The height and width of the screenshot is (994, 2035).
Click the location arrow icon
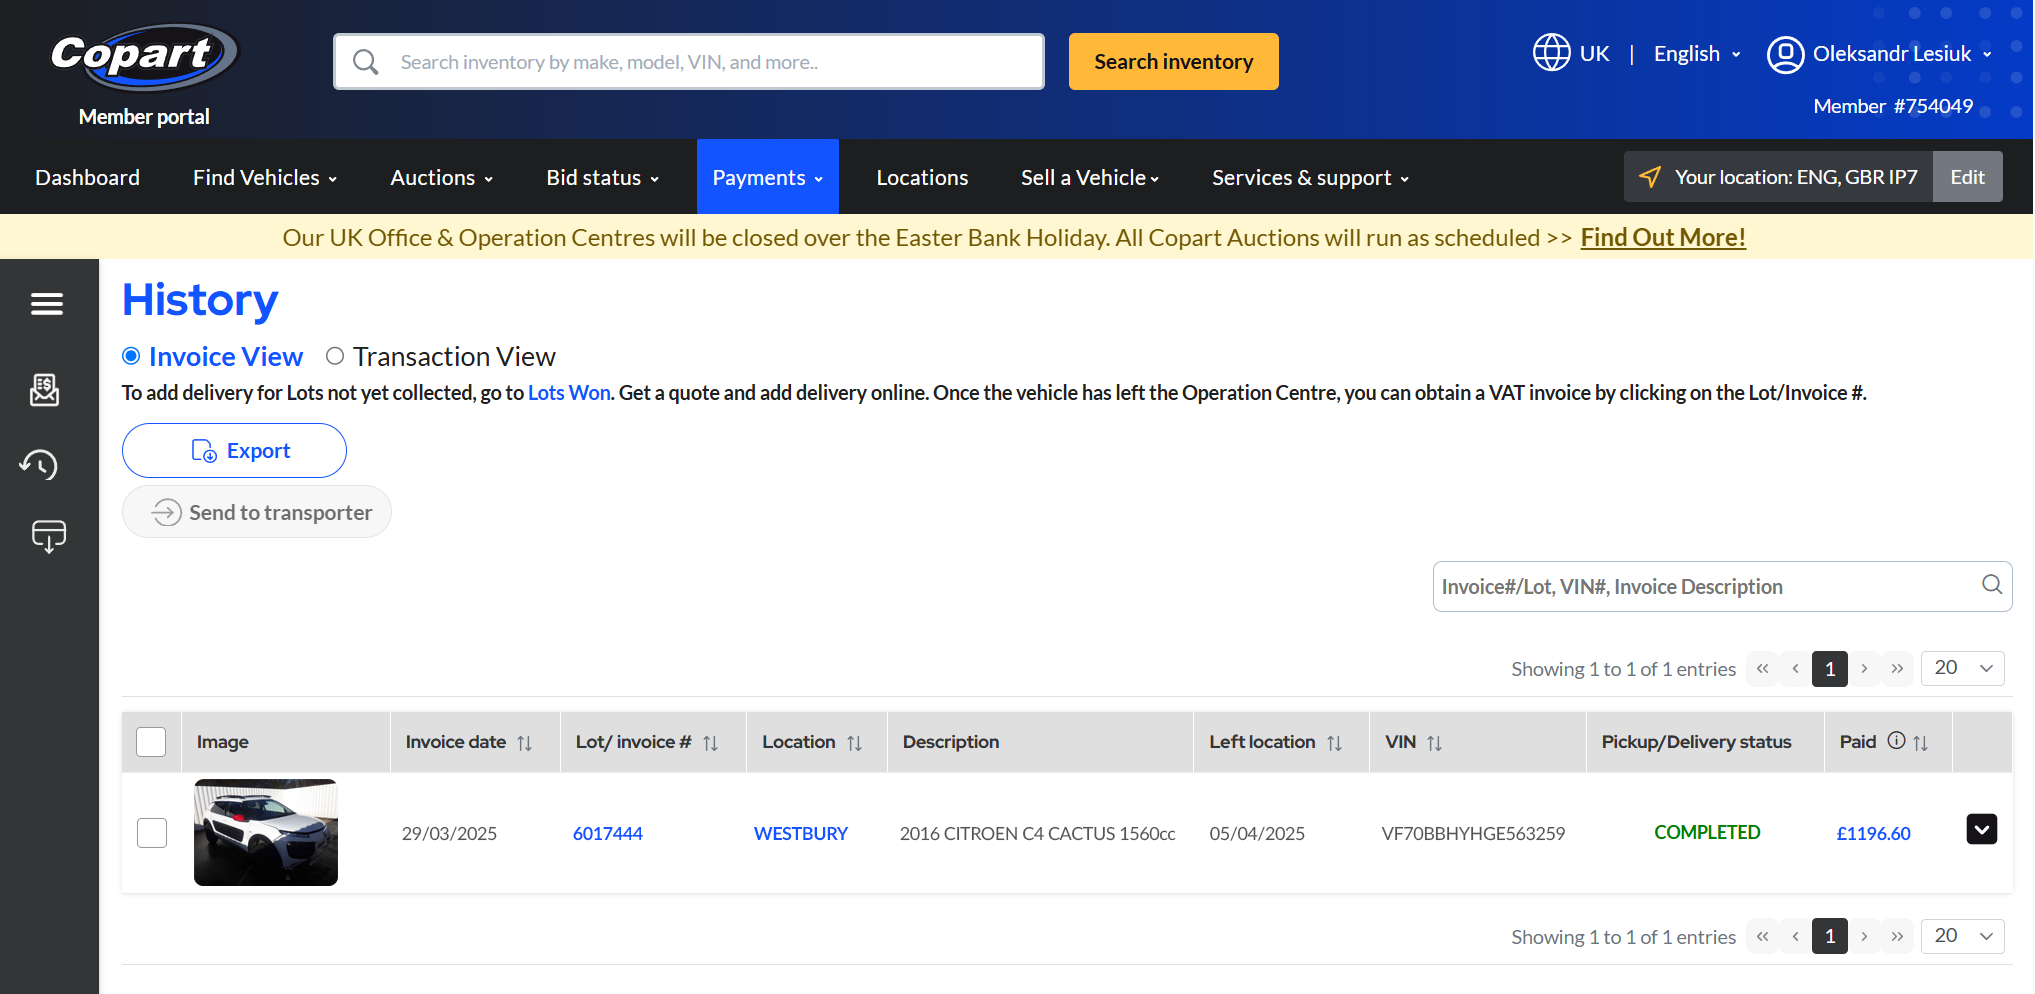point(1649,177)
